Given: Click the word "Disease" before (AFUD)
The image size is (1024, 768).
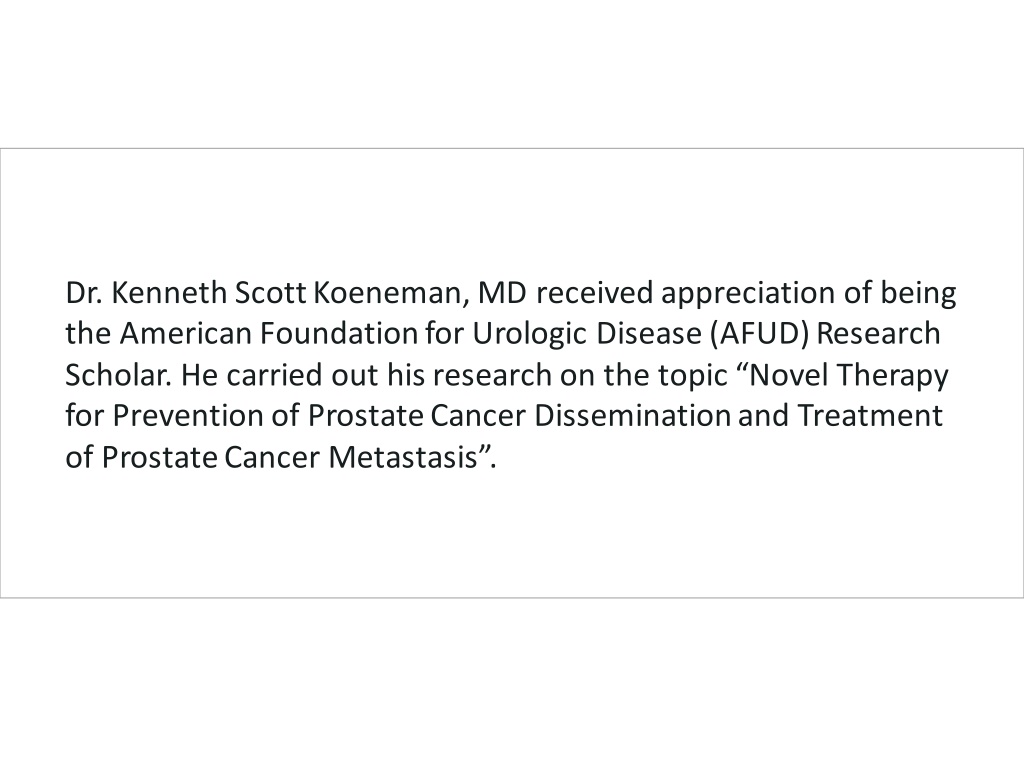Looking at the screenshot, I should pyautogui.click(x=648, y=333).
